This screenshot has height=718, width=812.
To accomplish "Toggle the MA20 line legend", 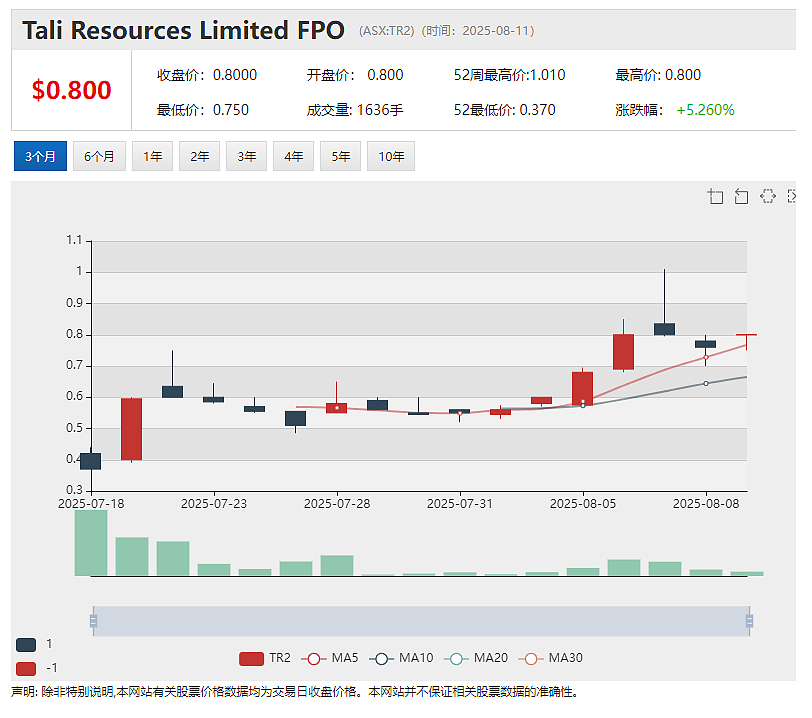I will [476, 658].
